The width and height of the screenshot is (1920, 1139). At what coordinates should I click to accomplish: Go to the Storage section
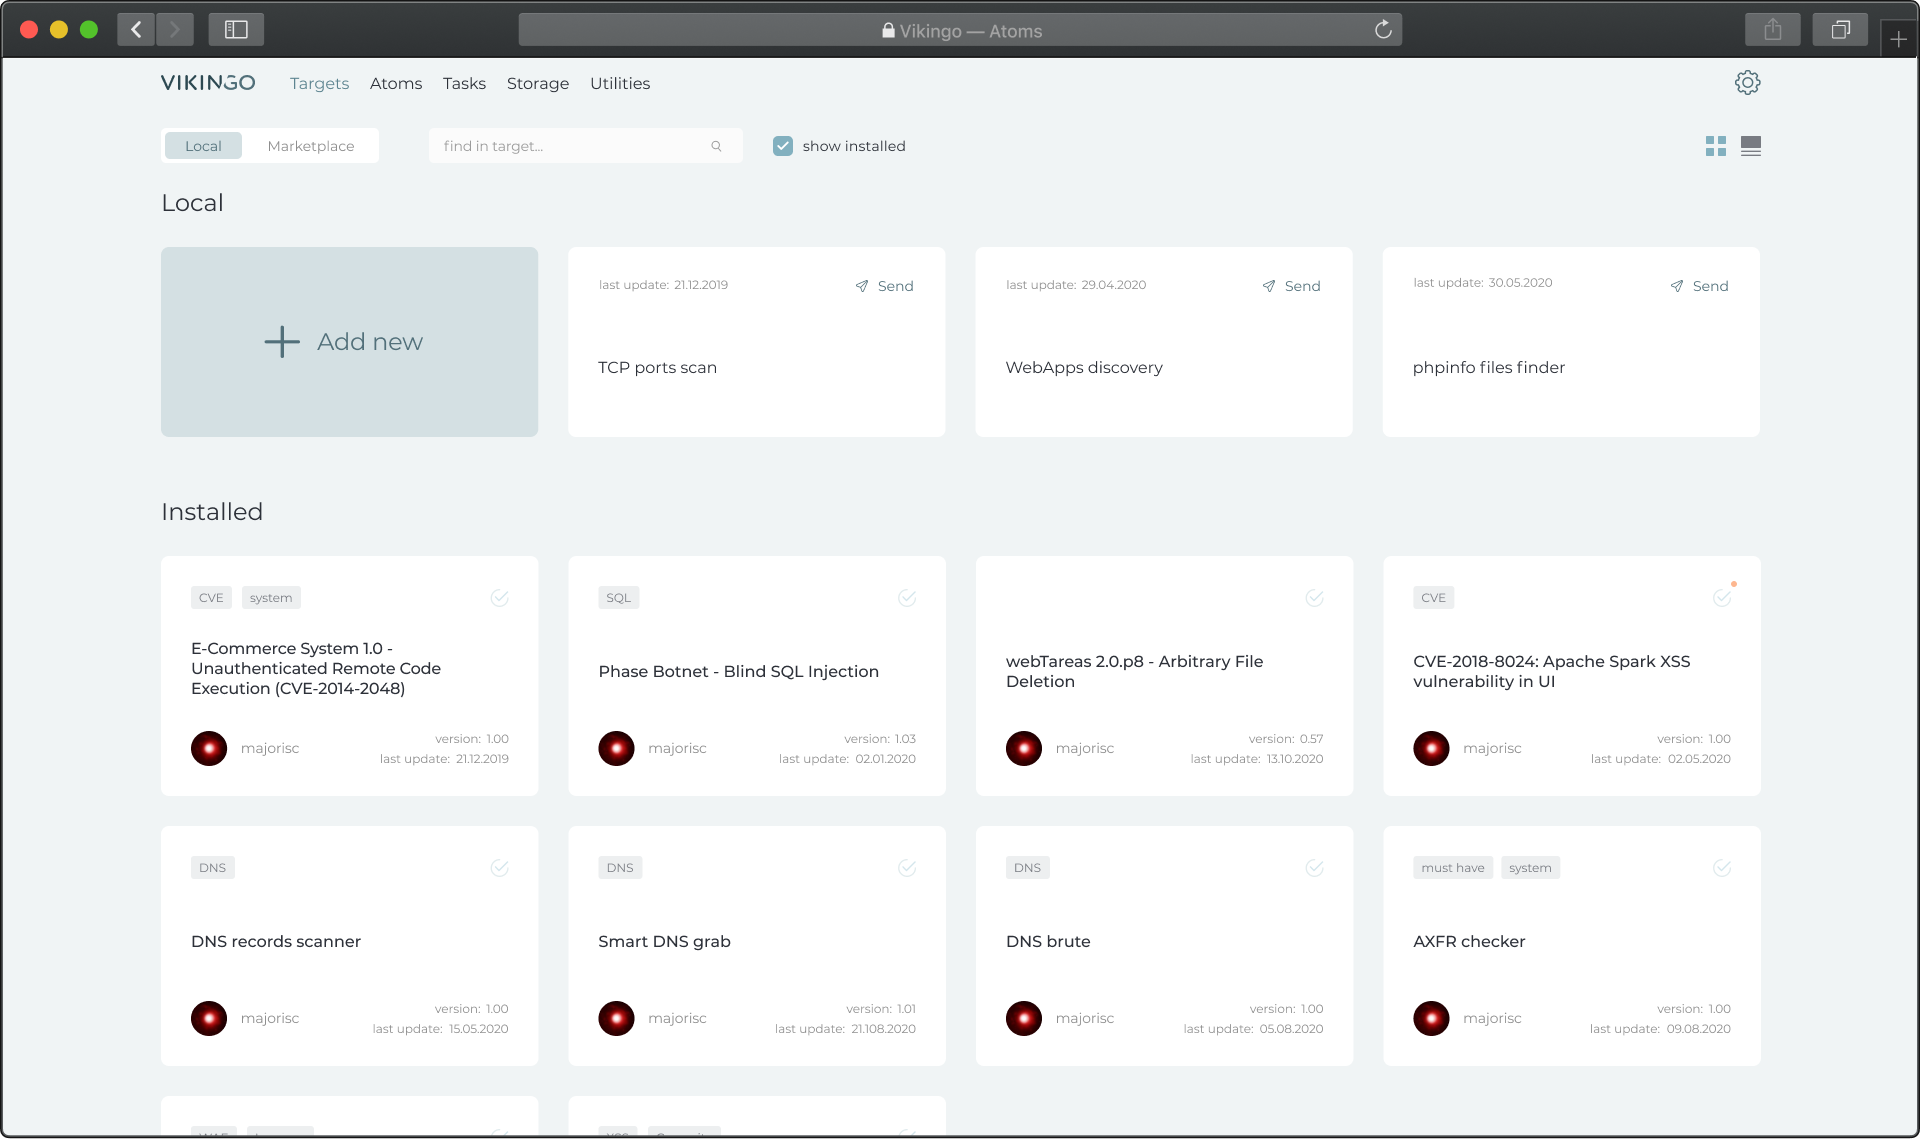[x=537, y=84]
